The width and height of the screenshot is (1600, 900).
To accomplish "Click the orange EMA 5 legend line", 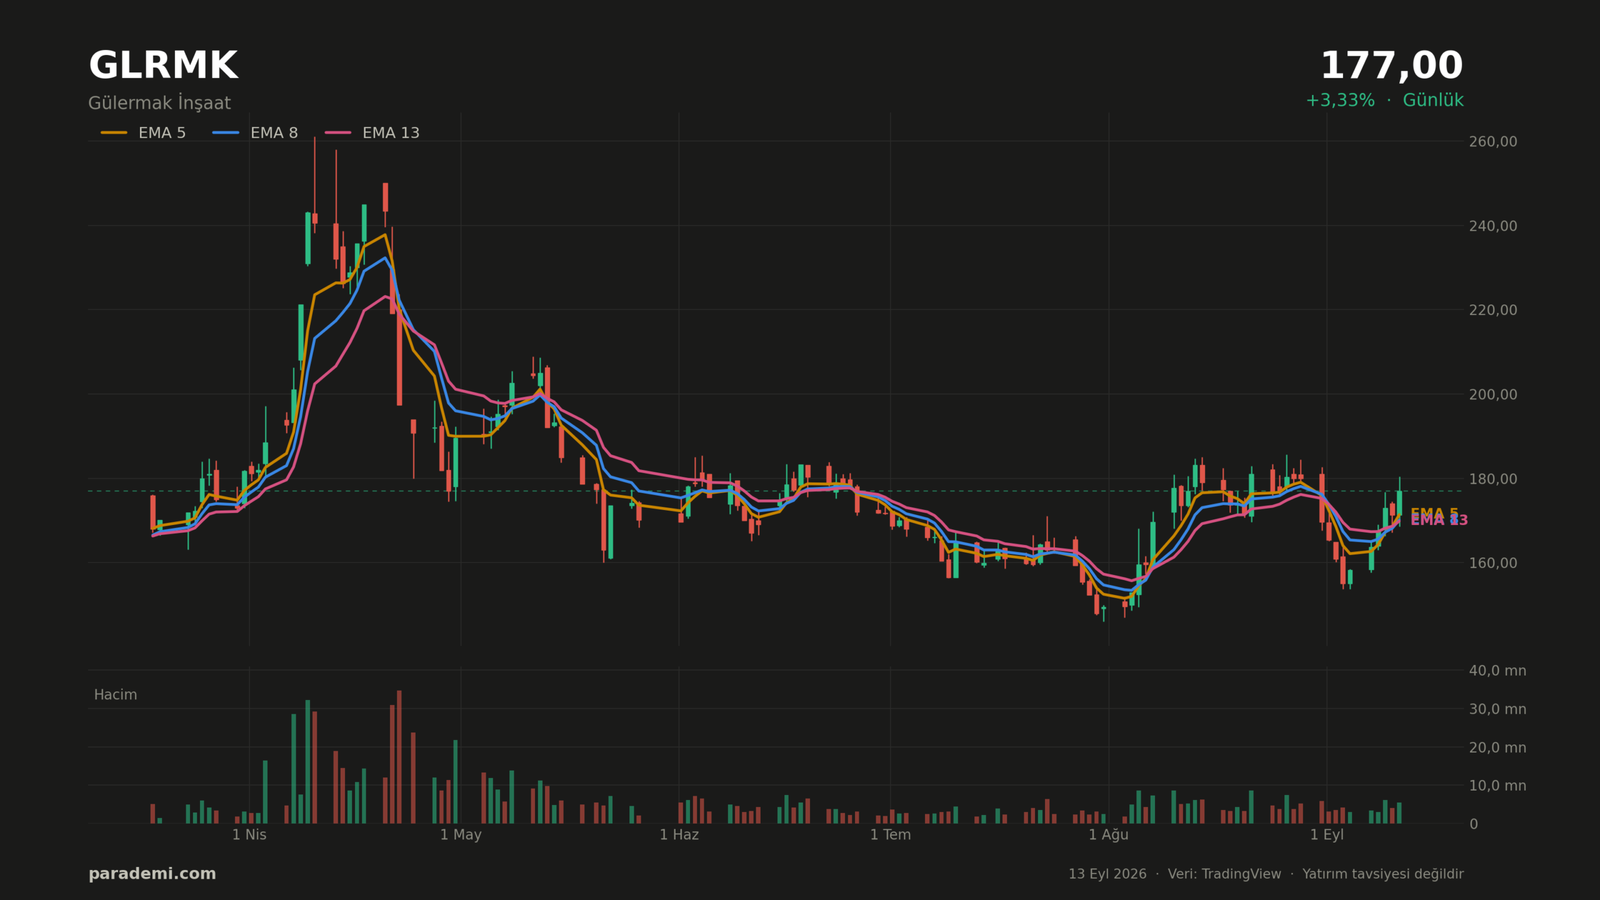I will click(114, 133).
